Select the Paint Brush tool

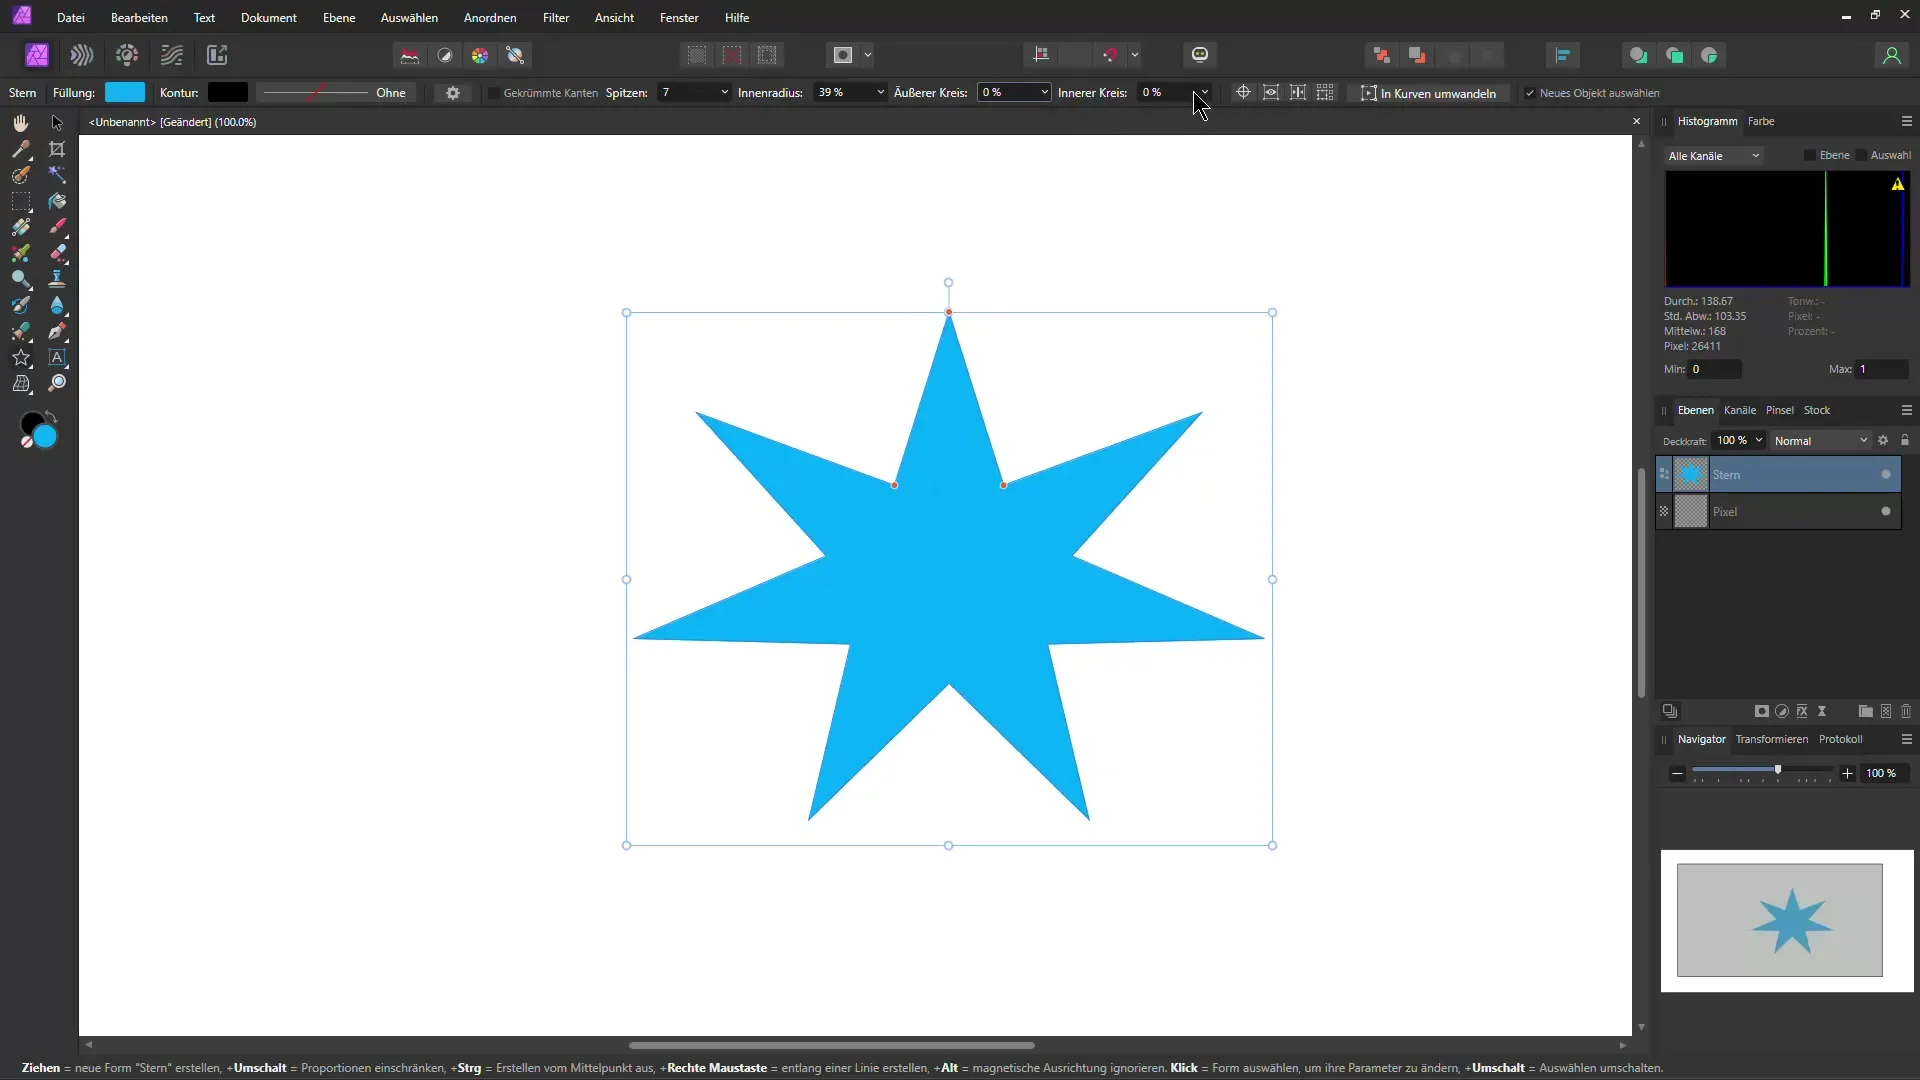click(x=57, y=227)
